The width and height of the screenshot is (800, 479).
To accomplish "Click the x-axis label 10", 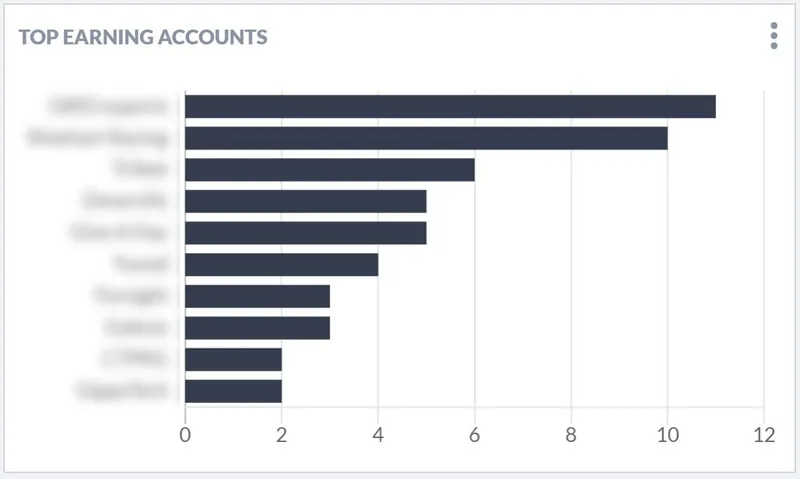I will click(x=667, y=435).
